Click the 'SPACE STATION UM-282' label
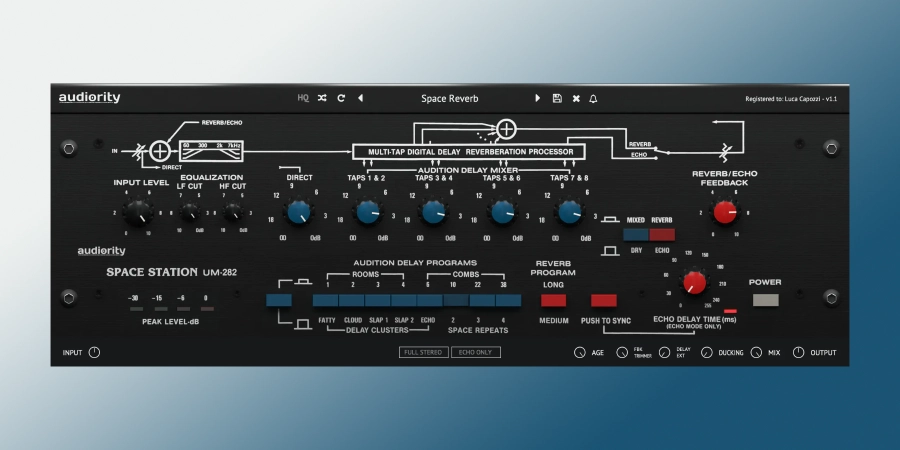This screenshot has height=450, width=900. pyautogui.click(x=171, y=272)
